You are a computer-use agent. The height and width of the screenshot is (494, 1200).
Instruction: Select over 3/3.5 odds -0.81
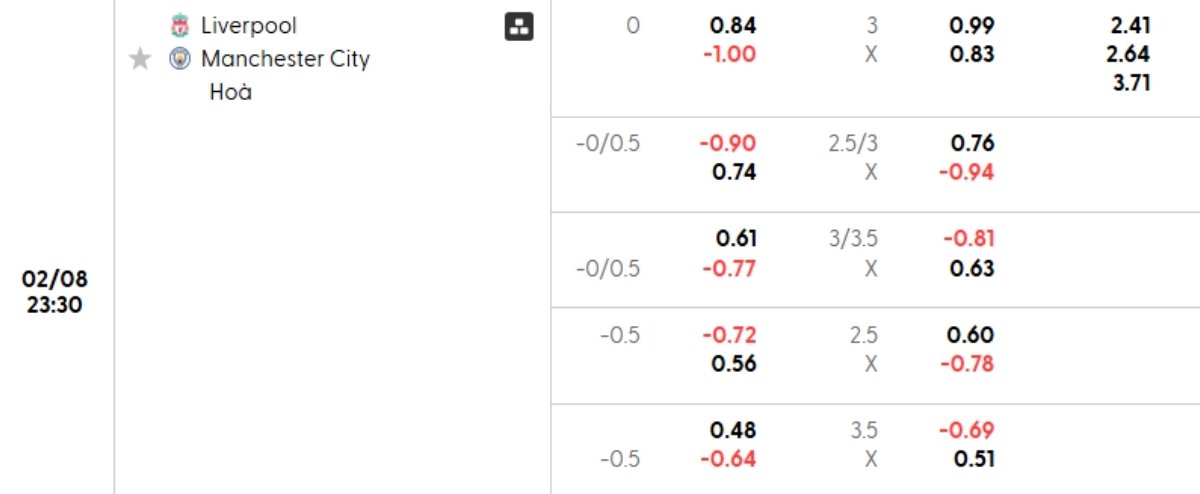[967, 239]
